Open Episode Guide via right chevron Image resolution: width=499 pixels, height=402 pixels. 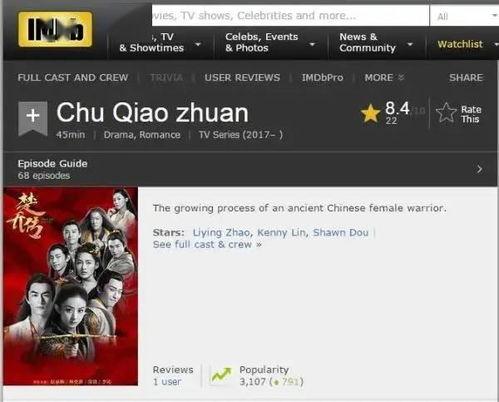click(479, 169)
